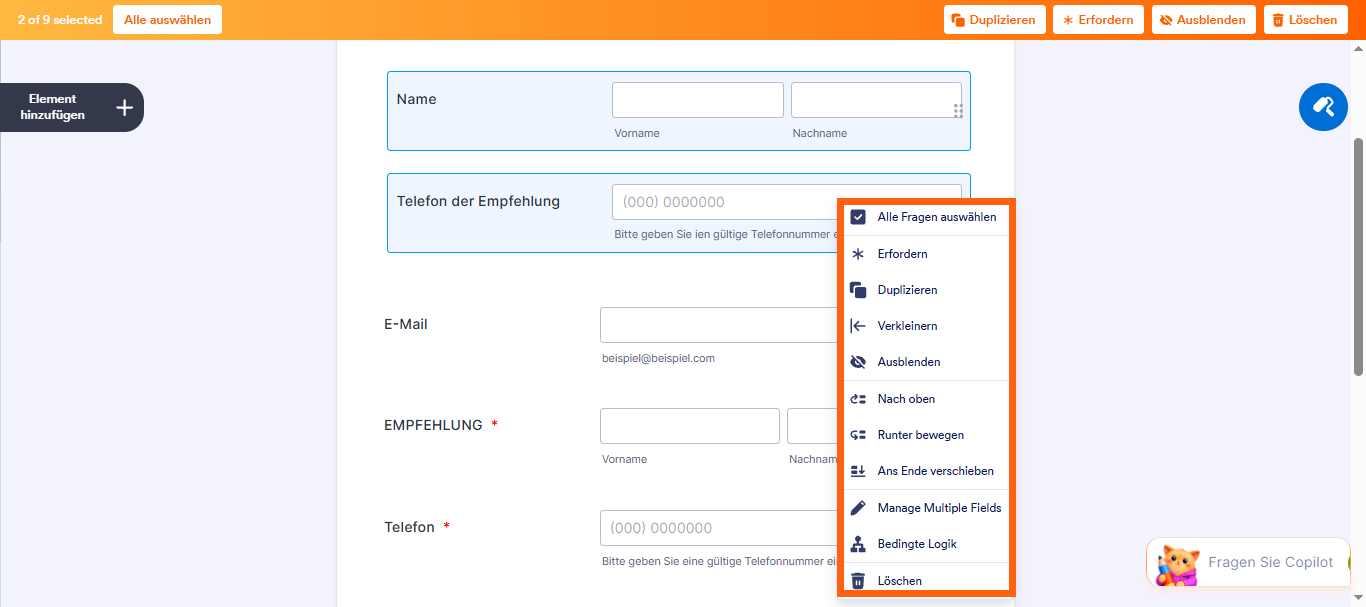This screenshot has width=1366, height=607.
Task: Click the page vertical scrollbar
Action: pyautogui.click(x=1358, y=257)
